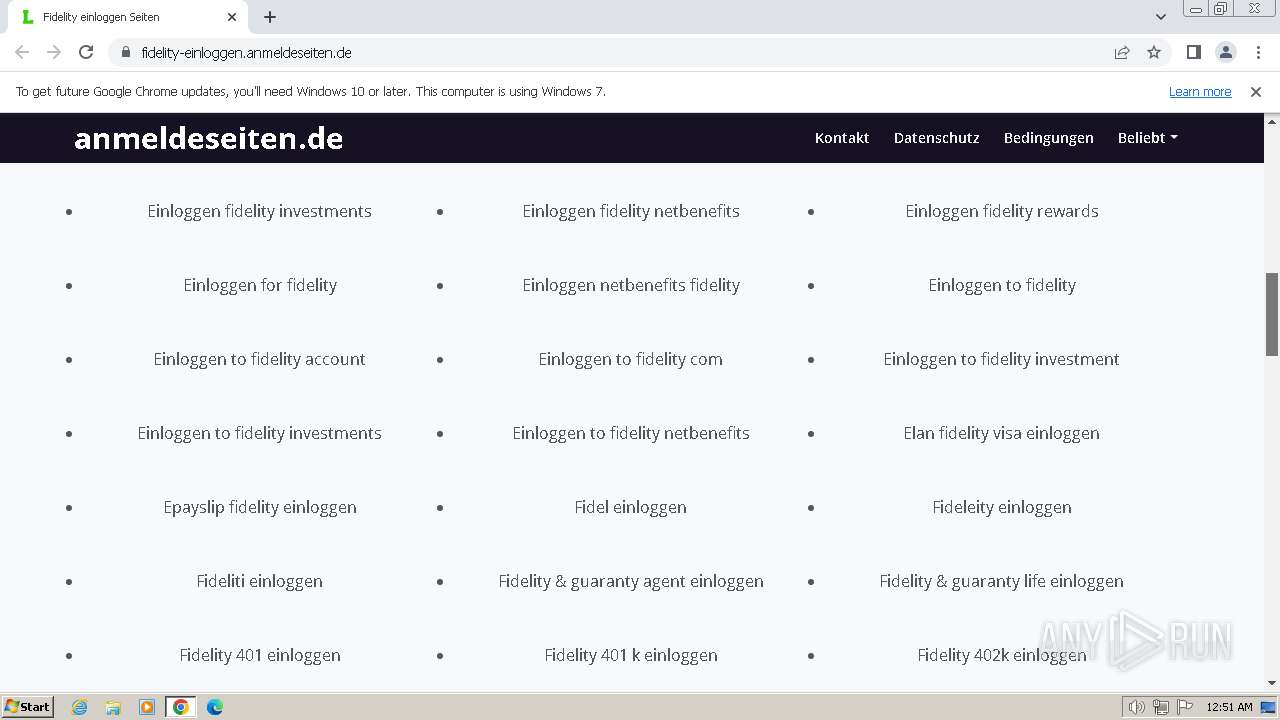1280x720 pixels.
Task: Launch Internet Explorer from taskbar
Action: coord(80,707)
